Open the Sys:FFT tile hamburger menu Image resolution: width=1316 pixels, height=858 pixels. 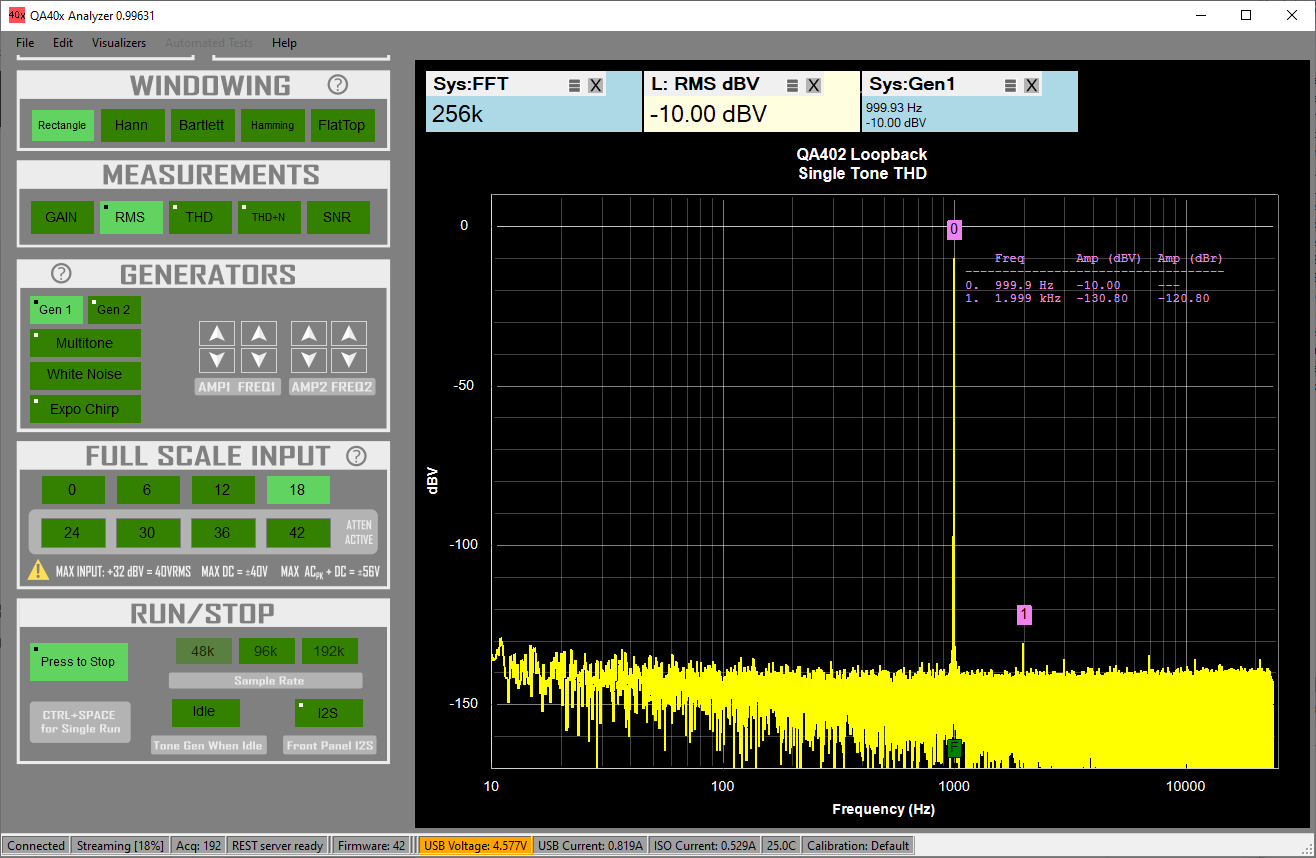click(574, 86)
